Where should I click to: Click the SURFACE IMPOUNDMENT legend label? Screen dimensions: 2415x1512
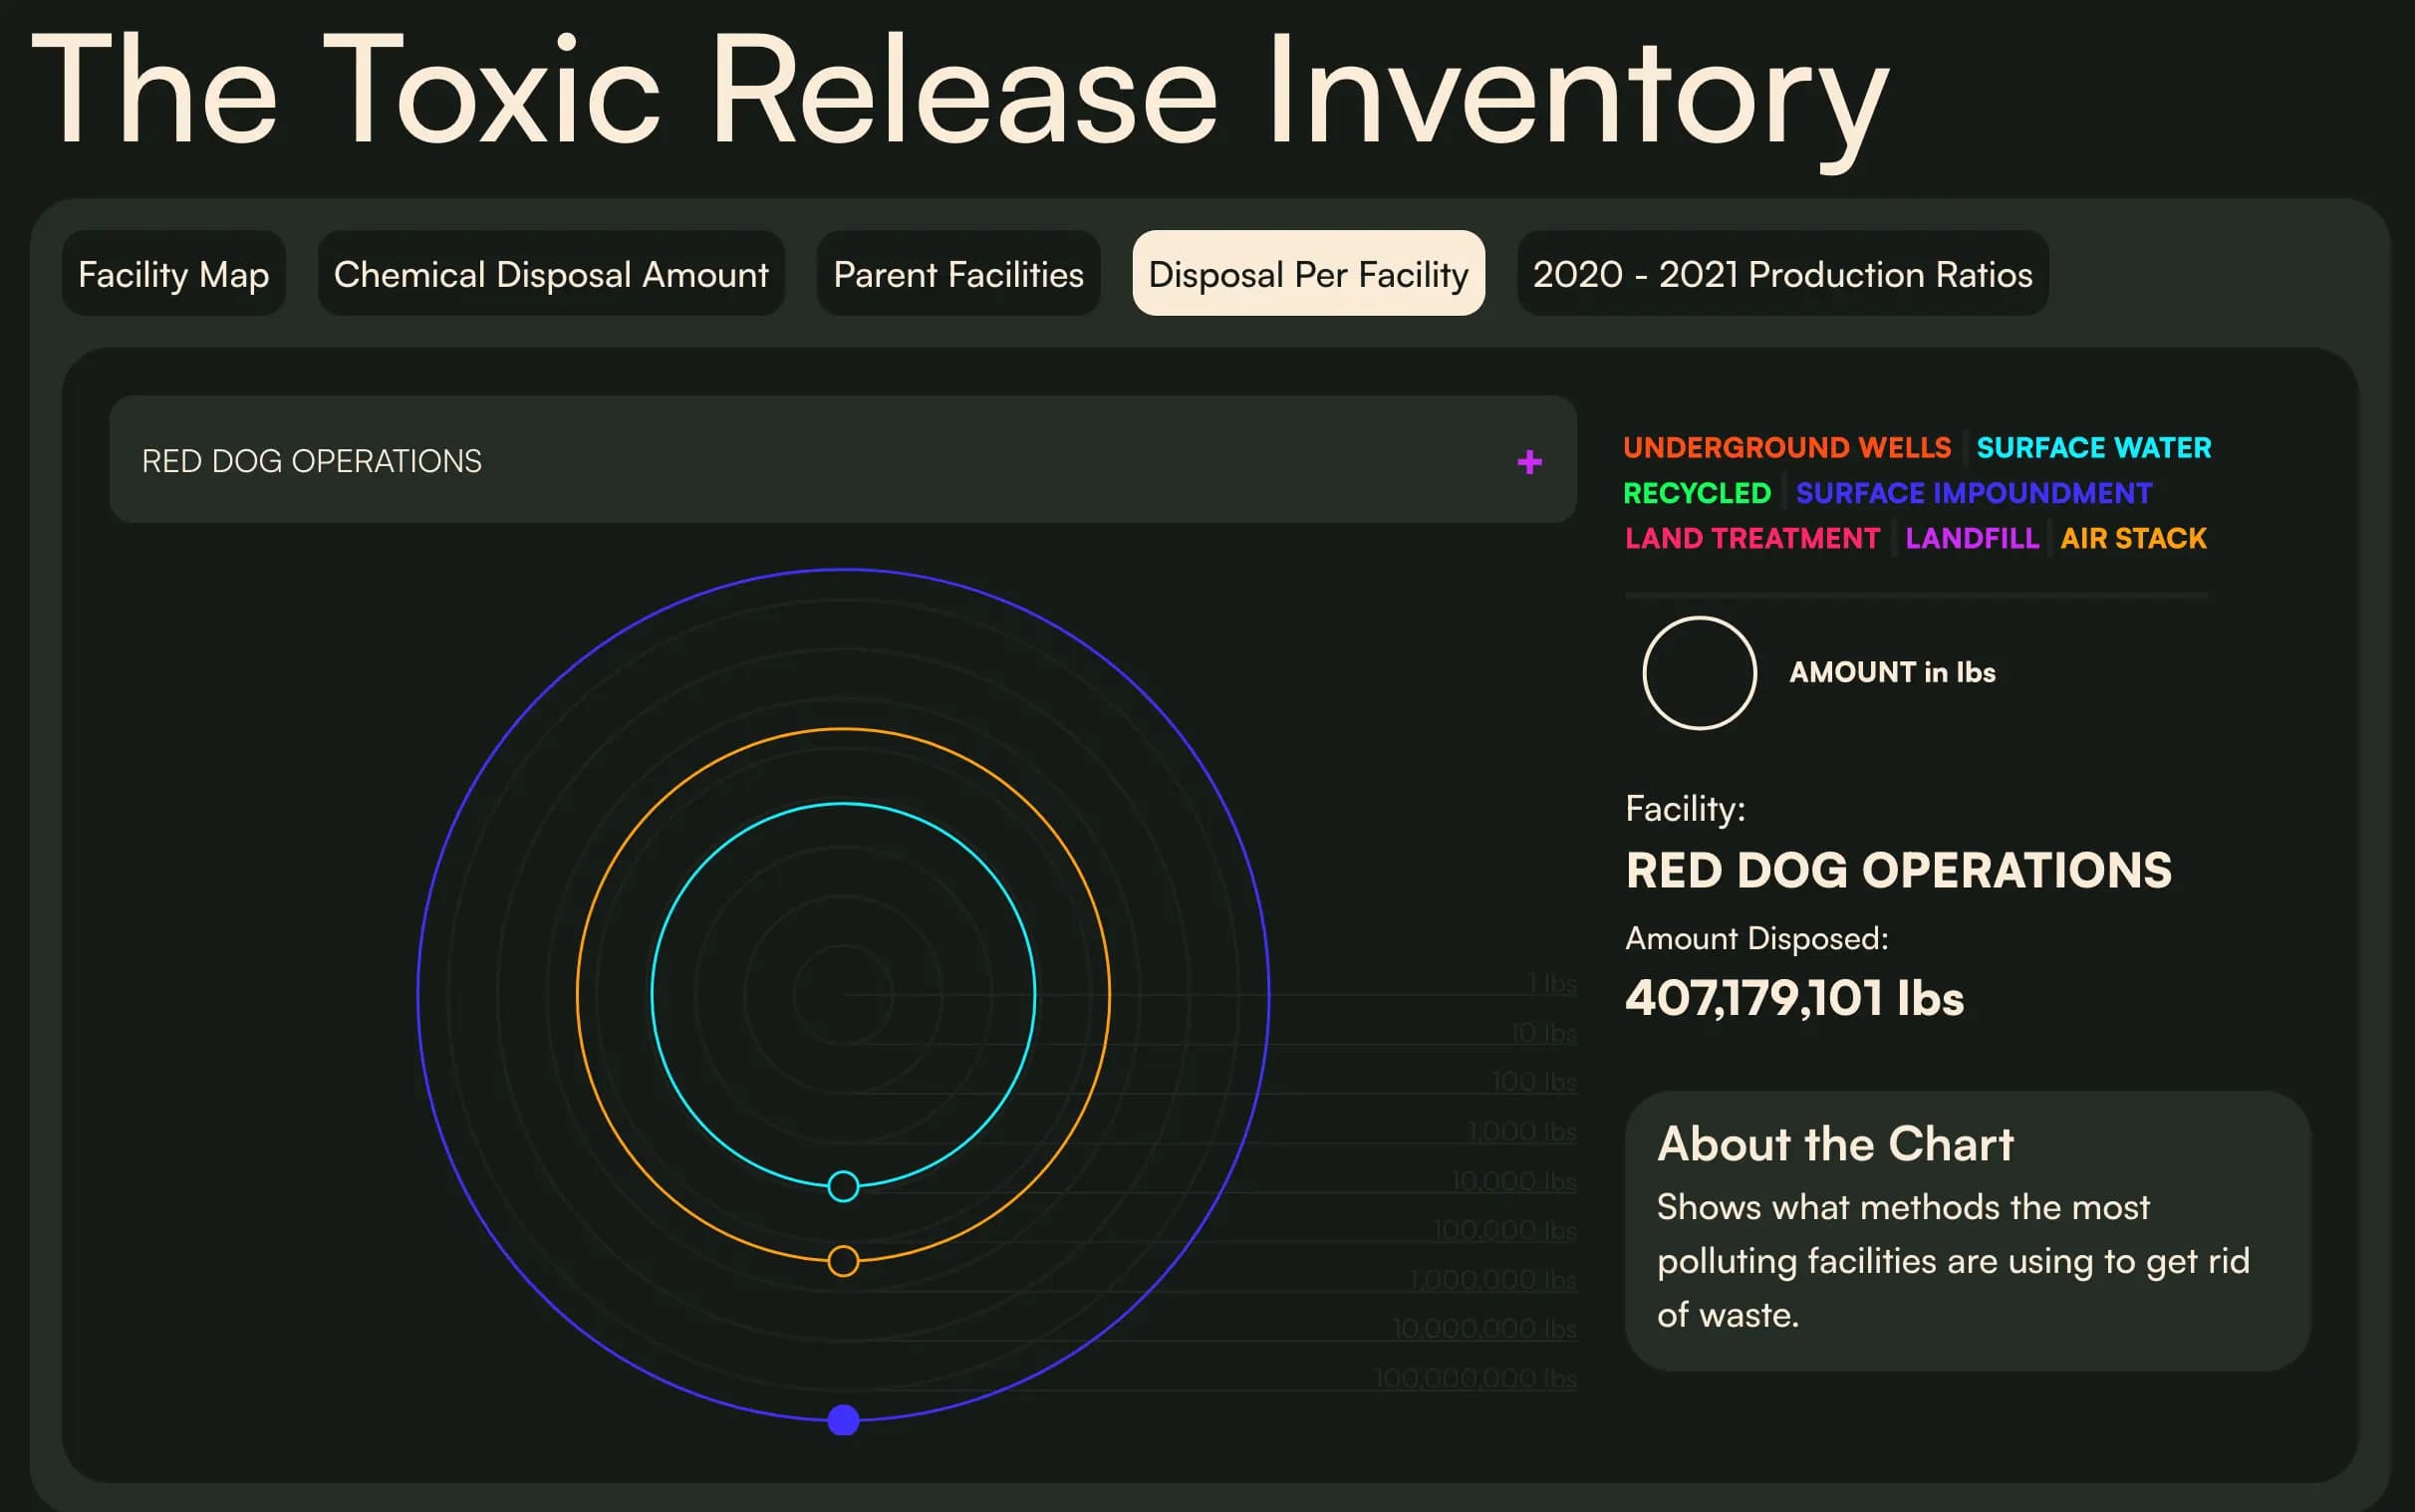tap(1974, 493)
